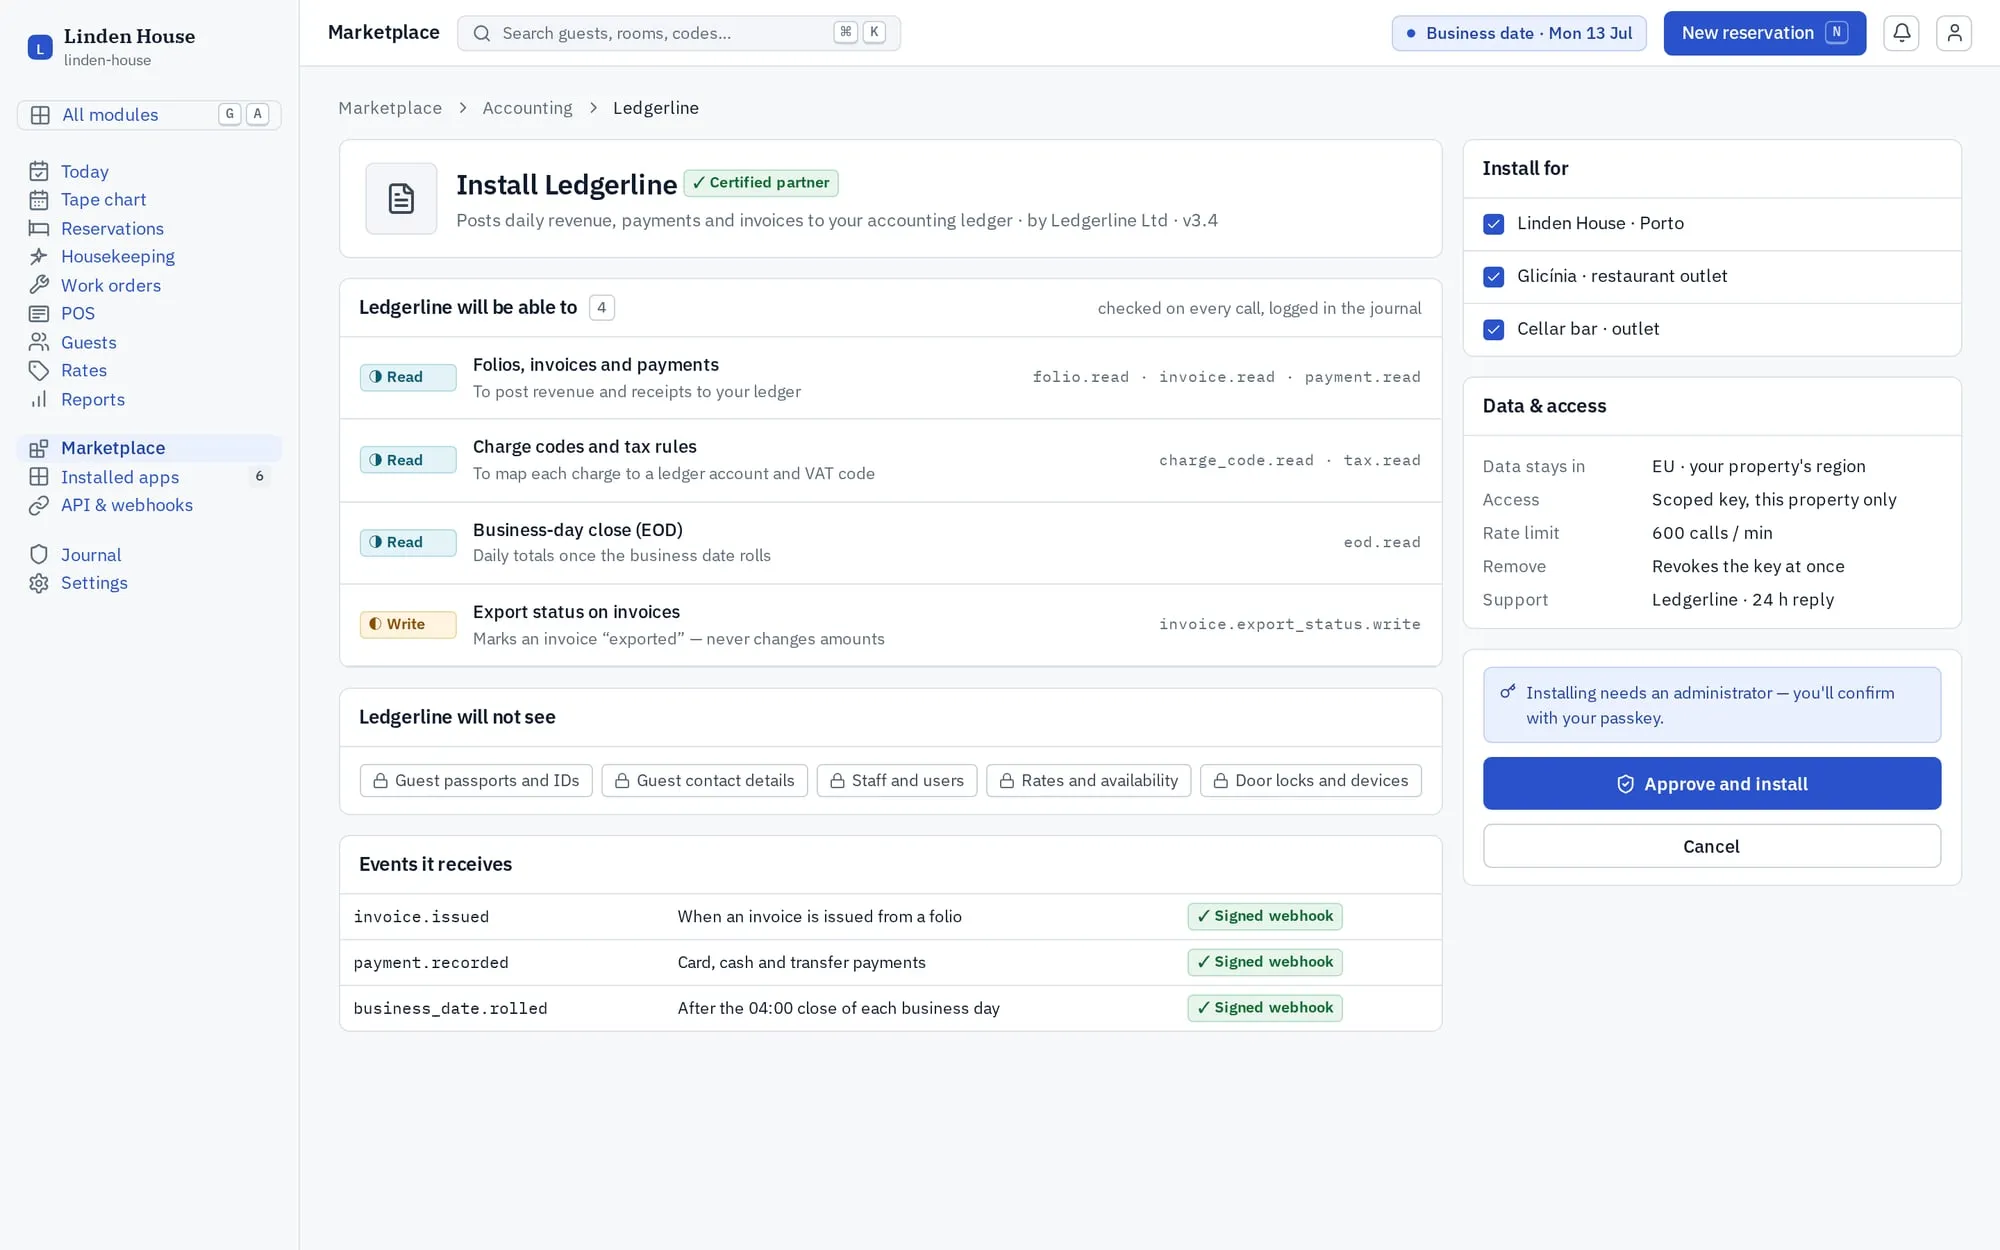Click the Work orders wrench icon

click(39, 285)
